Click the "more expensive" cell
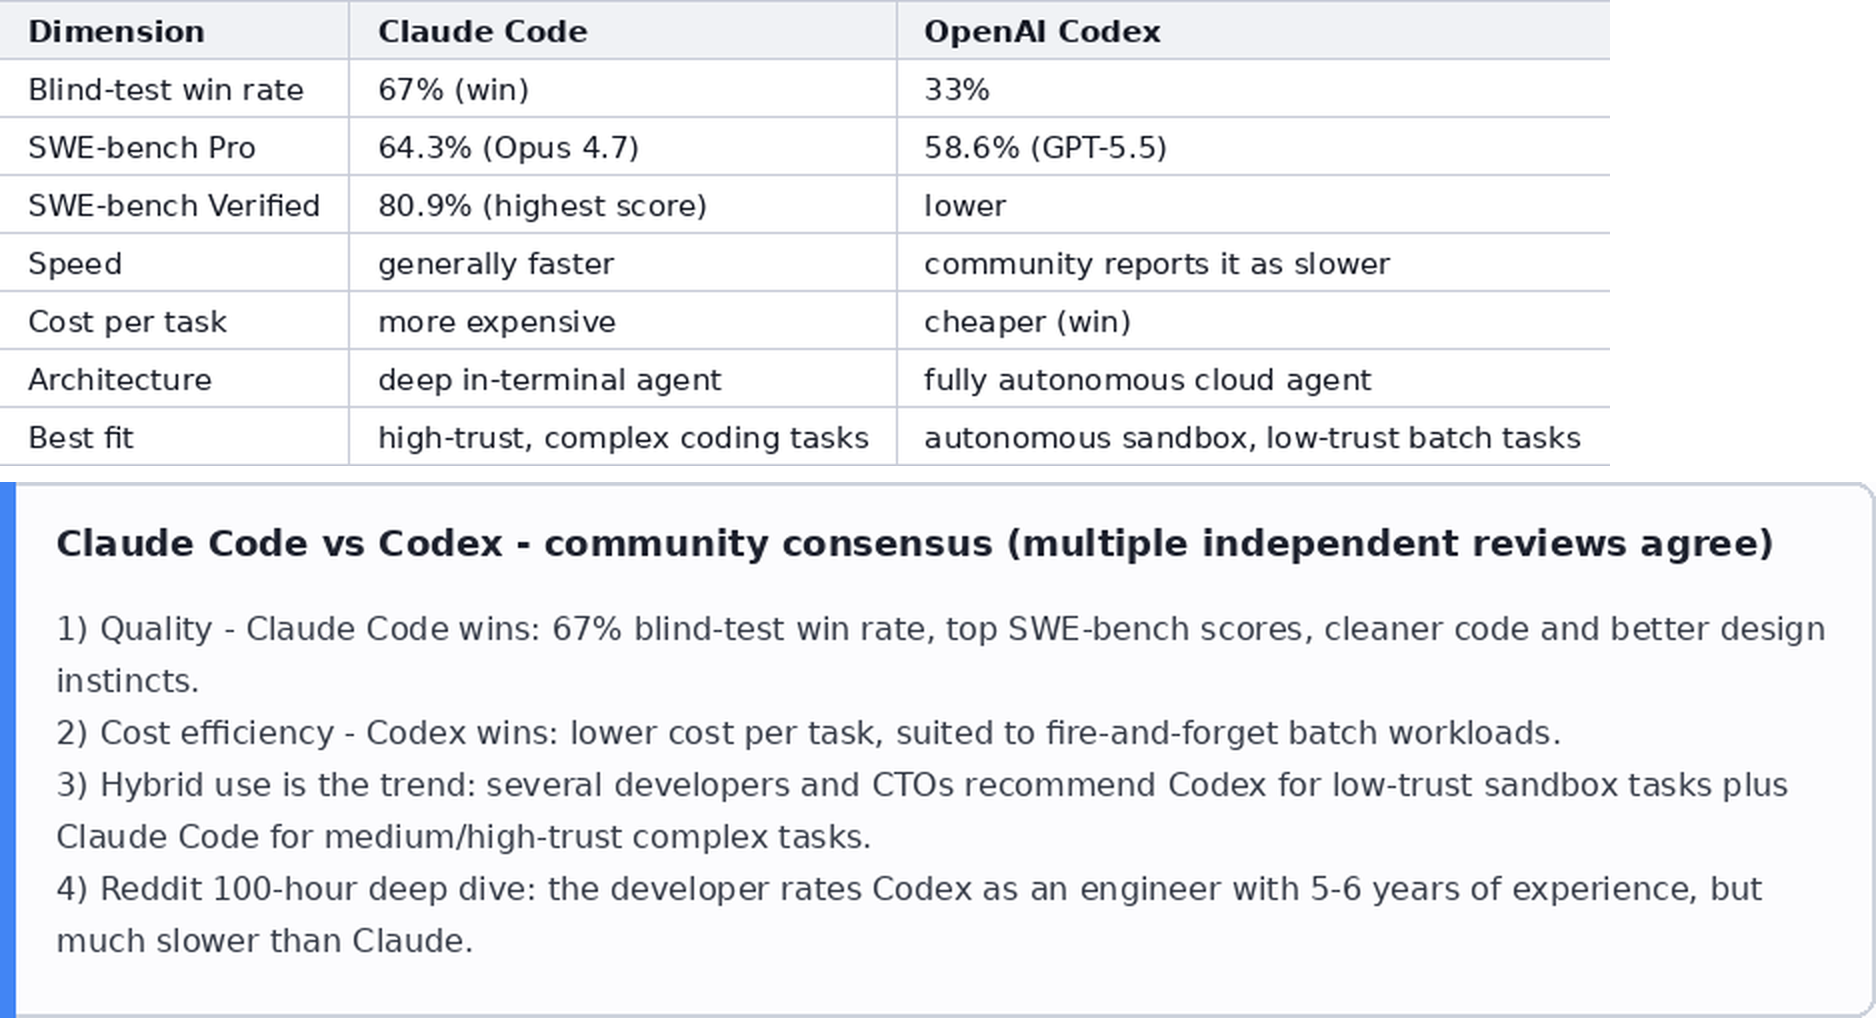Screen dimensions: 1876x1018 [623, 321]
